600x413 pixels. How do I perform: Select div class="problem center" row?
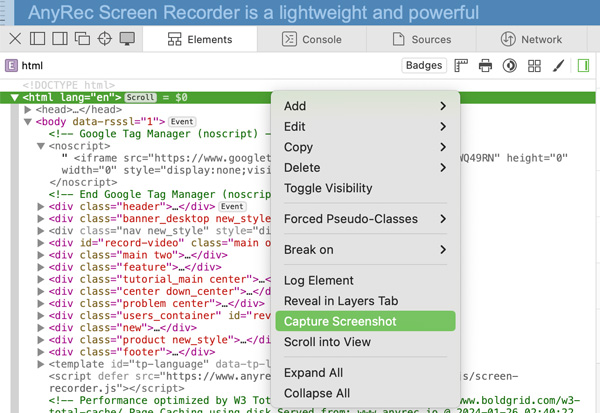tap(157, 304)
